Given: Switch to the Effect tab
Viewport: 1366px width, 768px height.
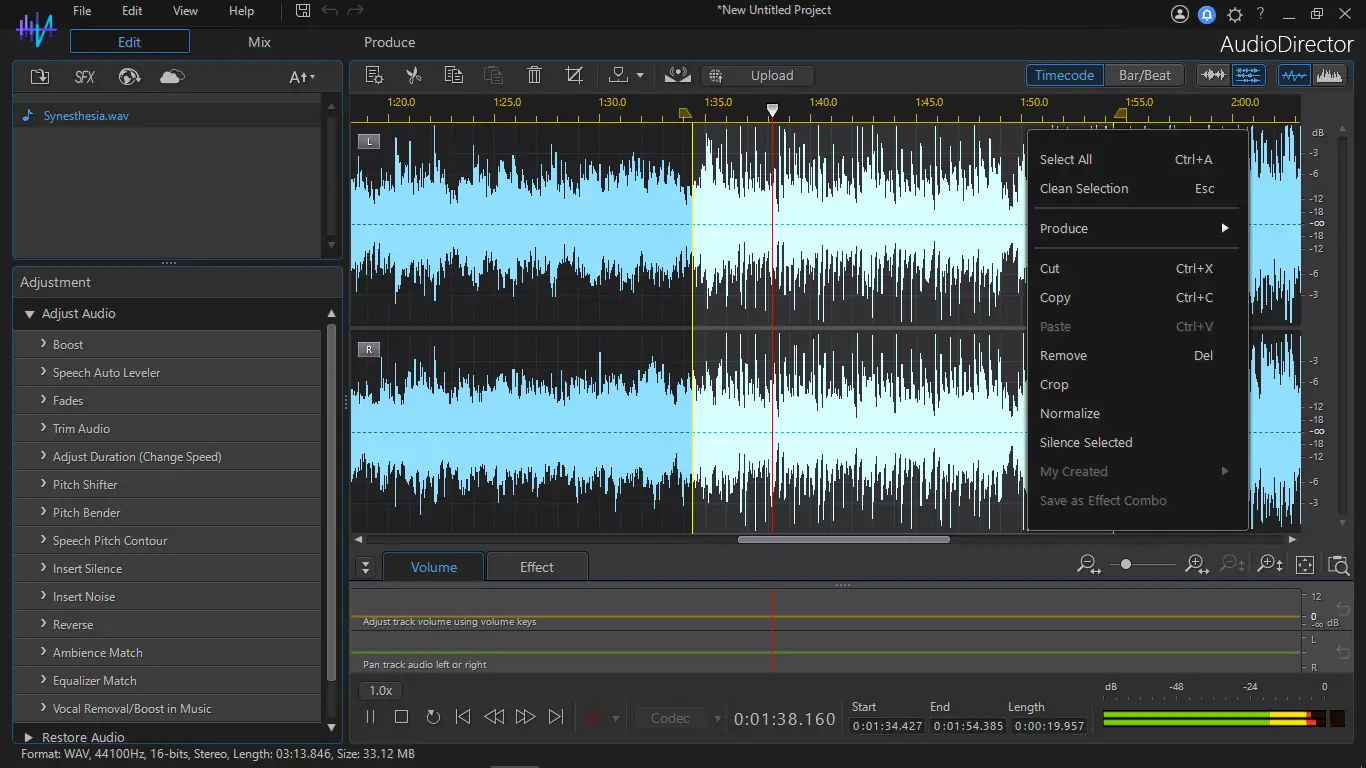Looking at the screenshot, I should coord(536,567).
